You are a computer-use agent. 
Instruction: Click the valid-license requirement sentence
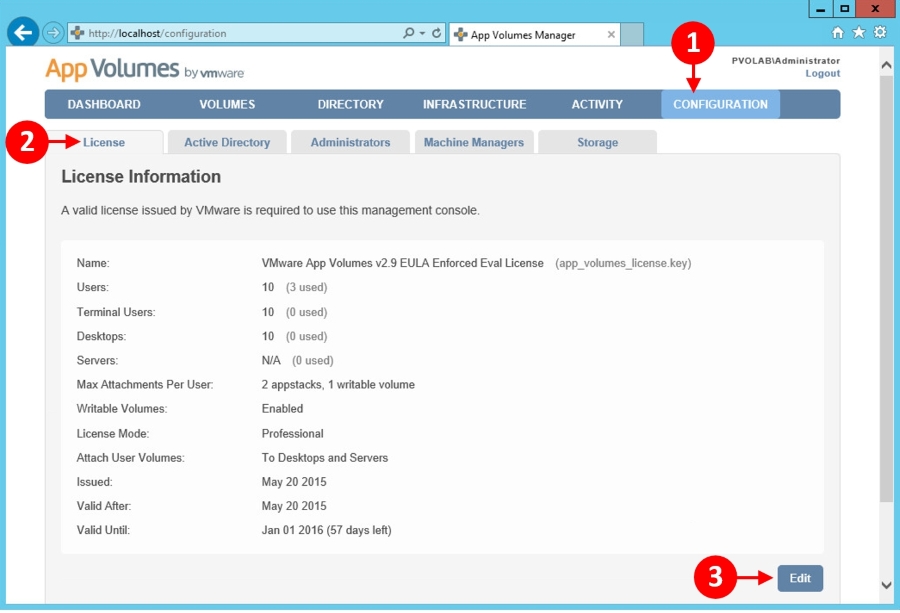(x=270, y=210)
